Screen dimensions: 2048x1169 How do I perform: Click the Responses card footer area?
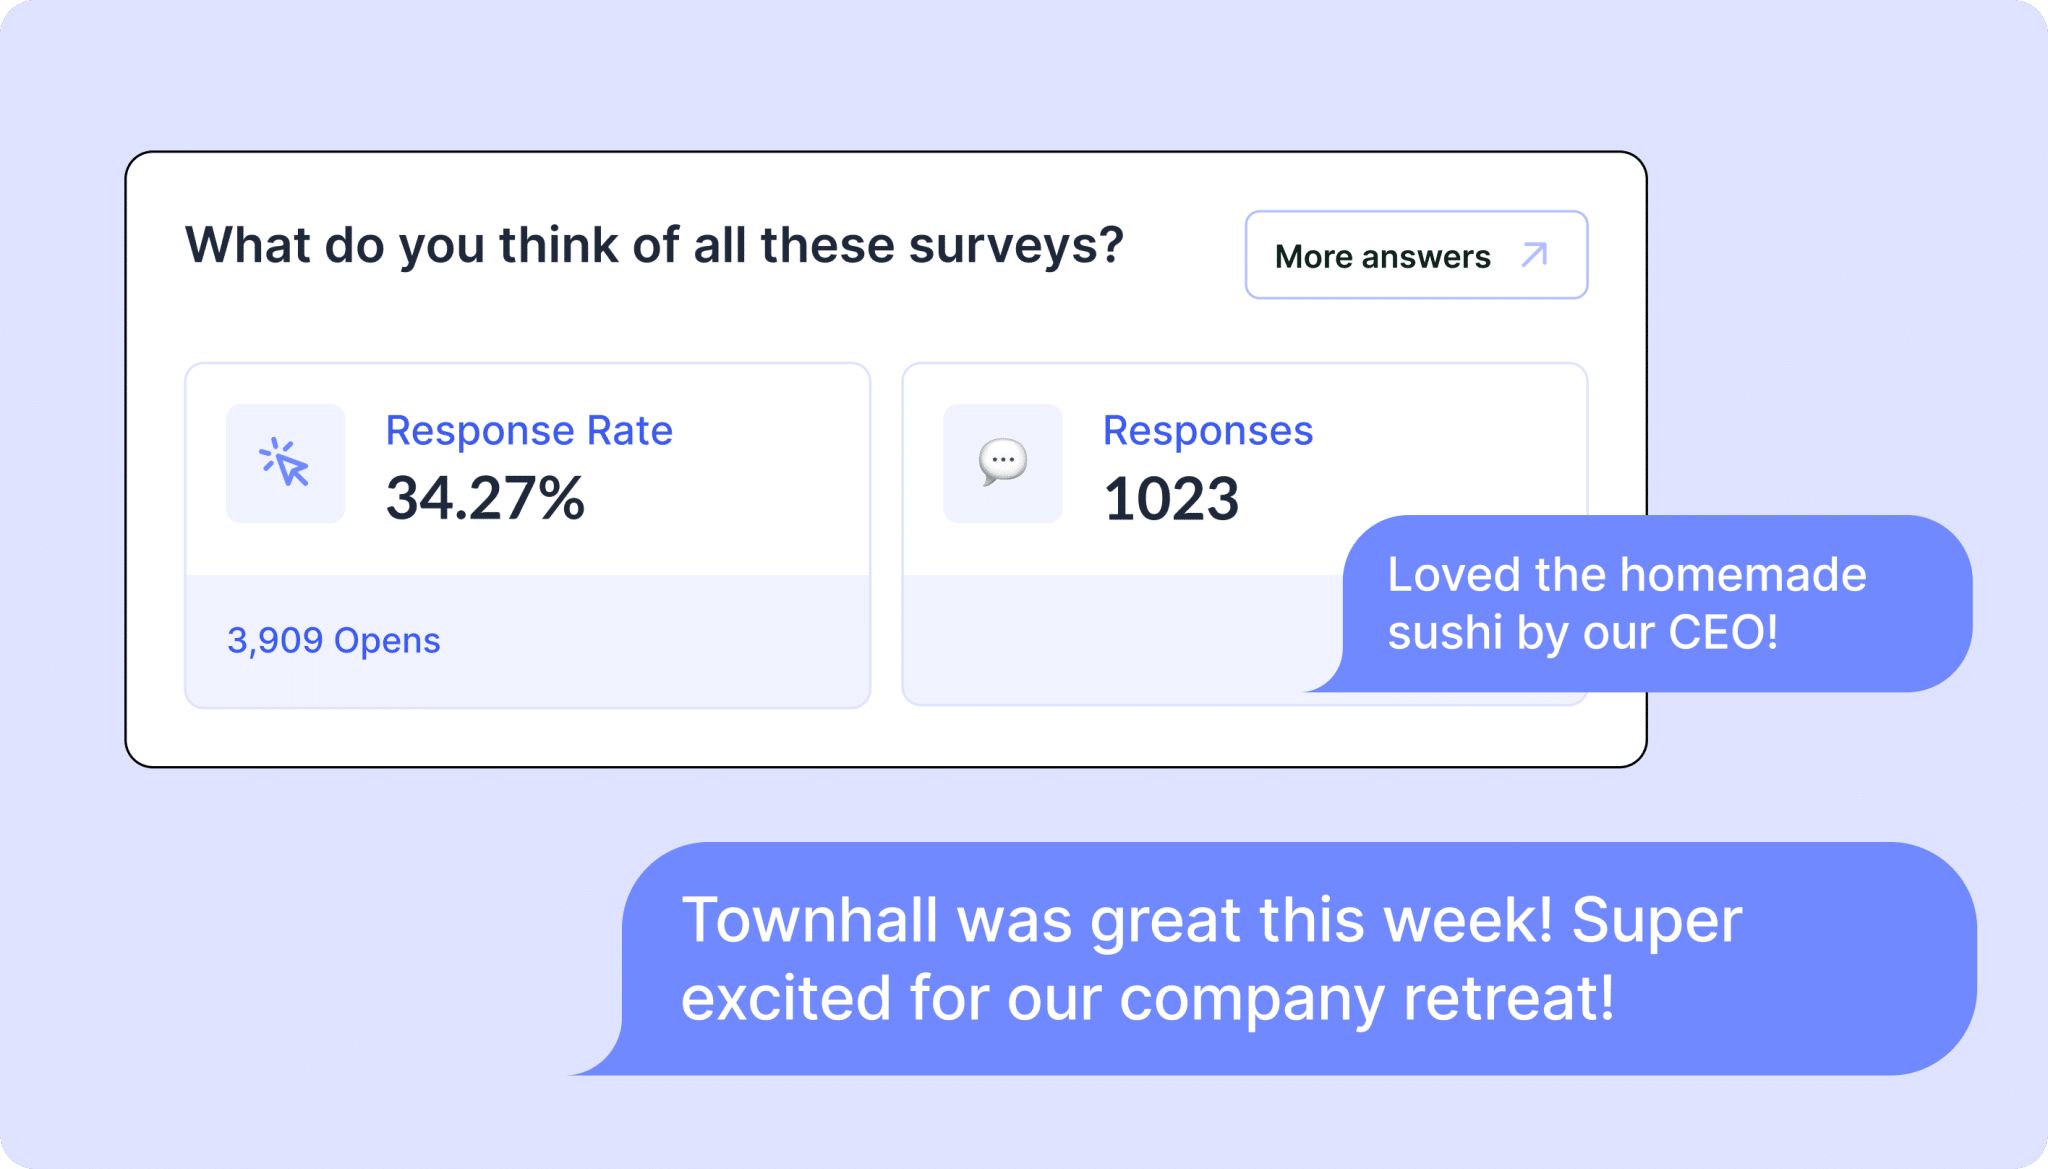coord(1122,639)
